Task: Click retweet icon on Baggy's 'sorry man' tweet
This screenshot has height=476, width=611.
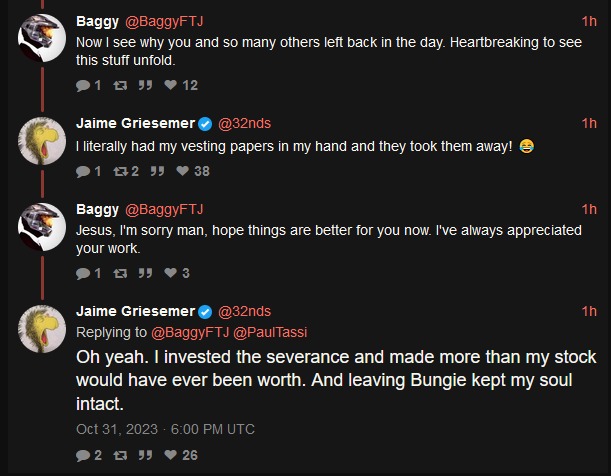Action: click(120, 273)
